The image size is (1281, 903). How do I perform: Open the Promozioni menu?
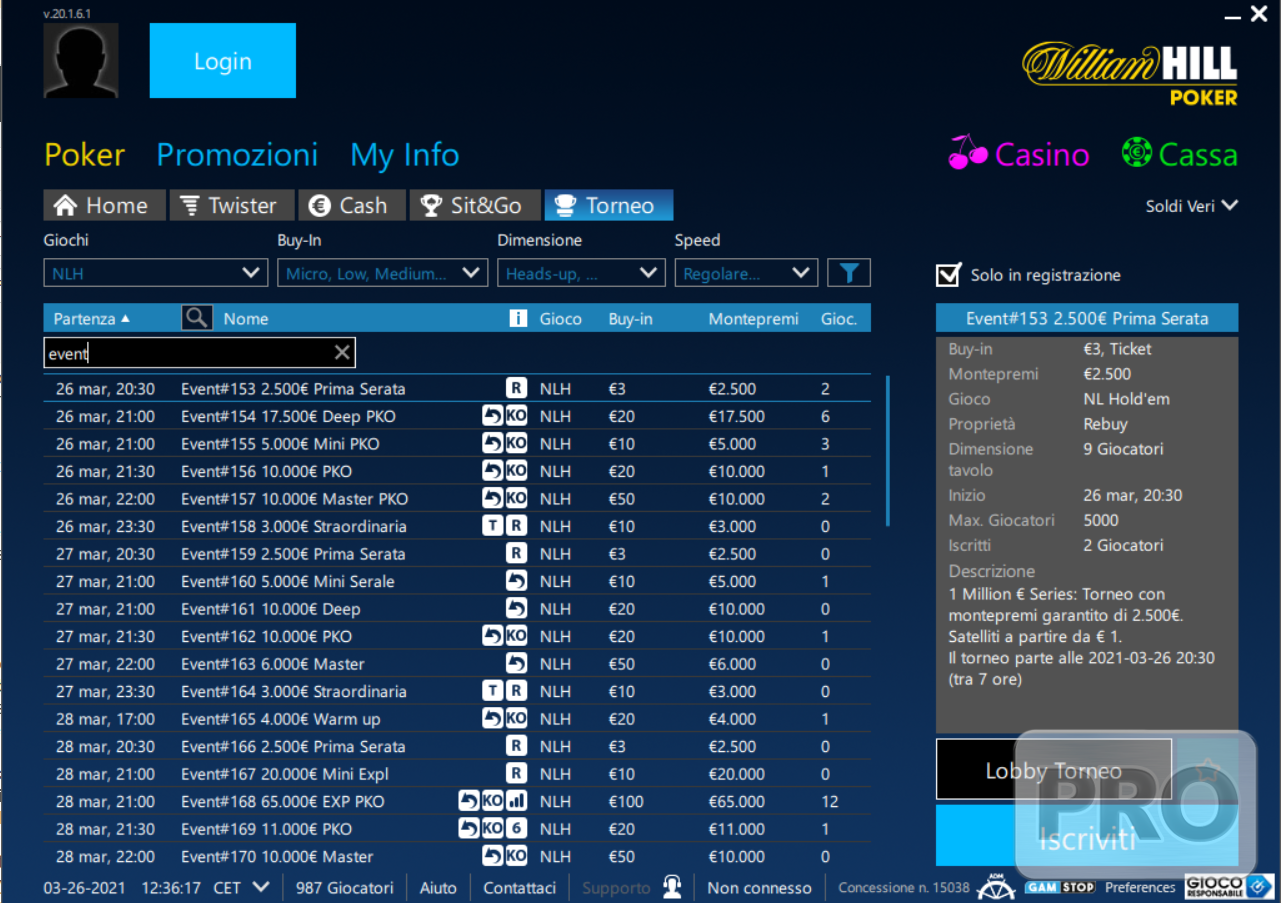tap(237, 155)
